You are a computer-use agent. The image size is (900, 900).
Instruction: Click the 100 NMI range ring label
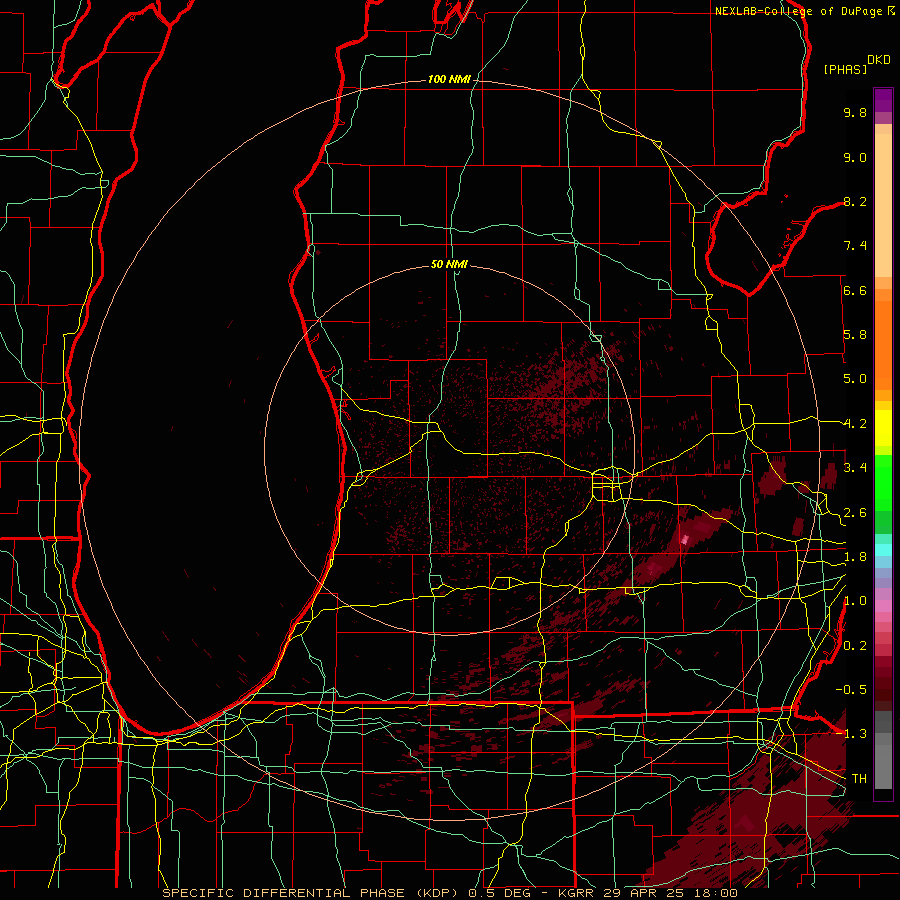[x=449, y=79]
